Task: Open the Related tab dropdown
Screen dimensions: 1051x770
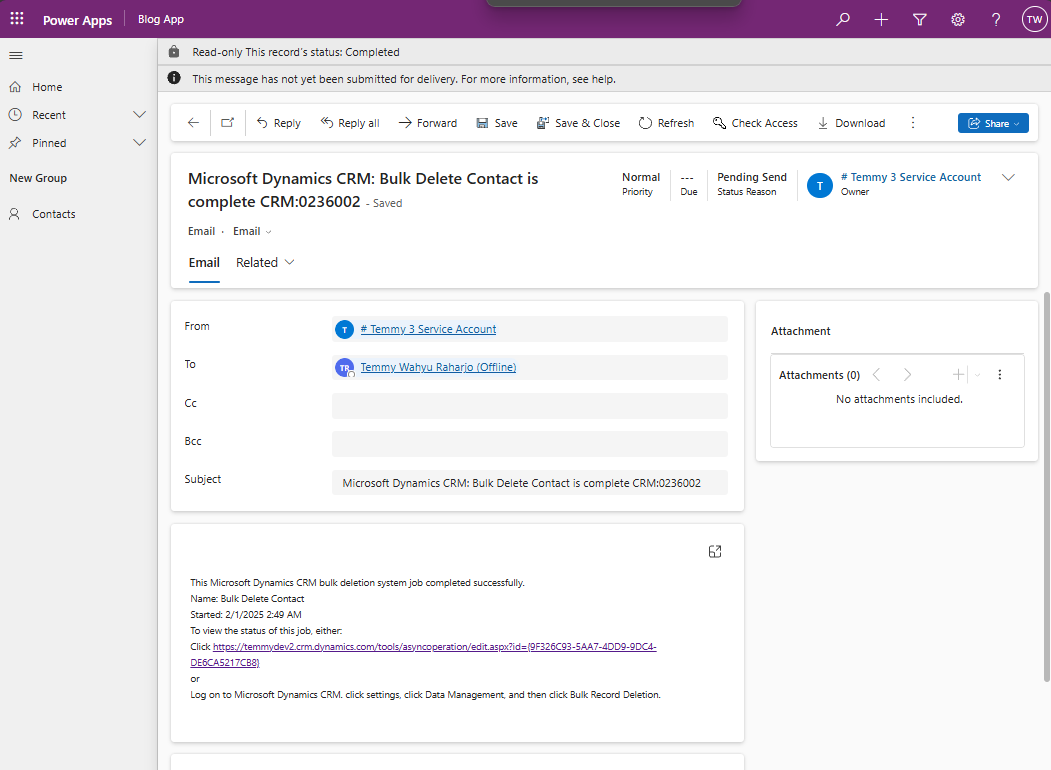Action: [265, 263]
